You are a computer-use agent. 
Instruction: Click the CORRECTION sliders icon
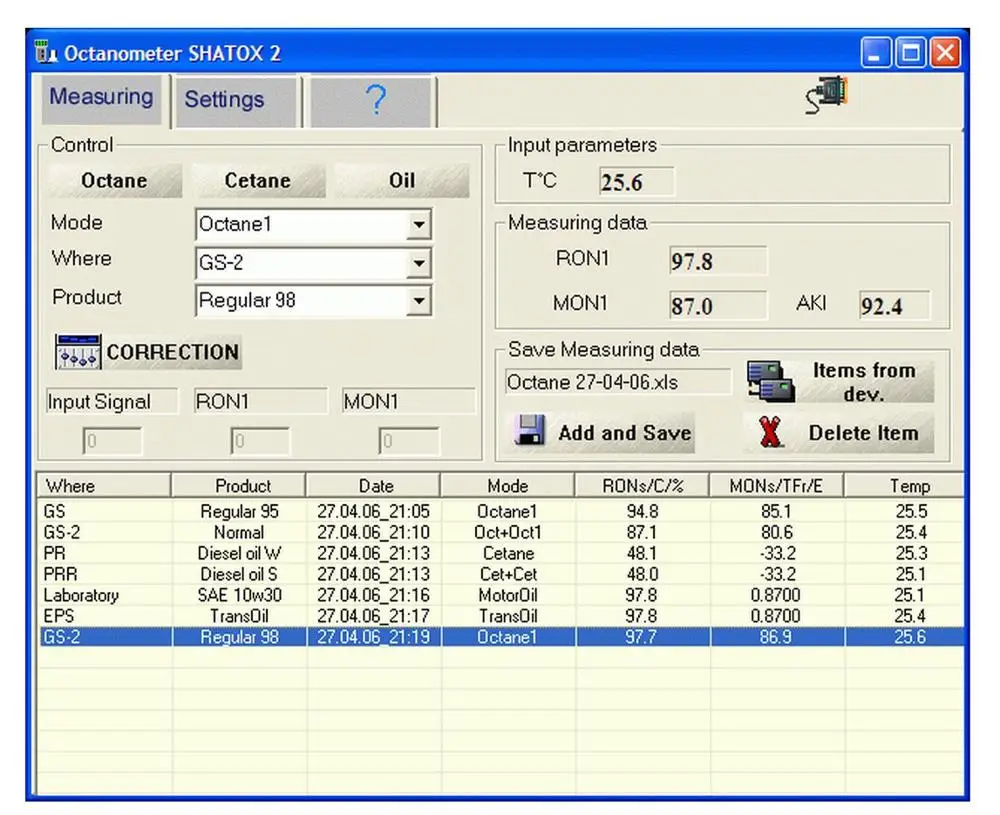(x=78, y=352)
